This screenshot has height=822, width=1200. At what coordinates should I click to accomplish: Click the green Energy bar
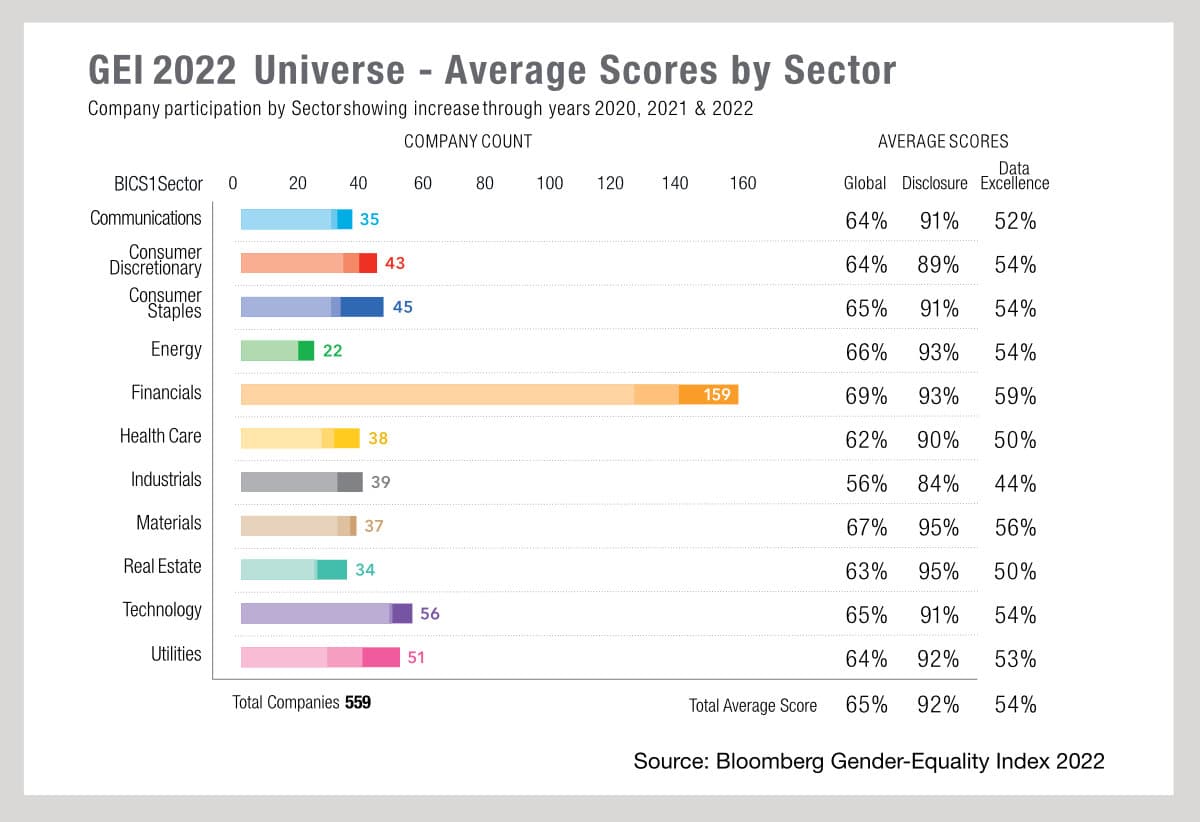coord(277,351)
